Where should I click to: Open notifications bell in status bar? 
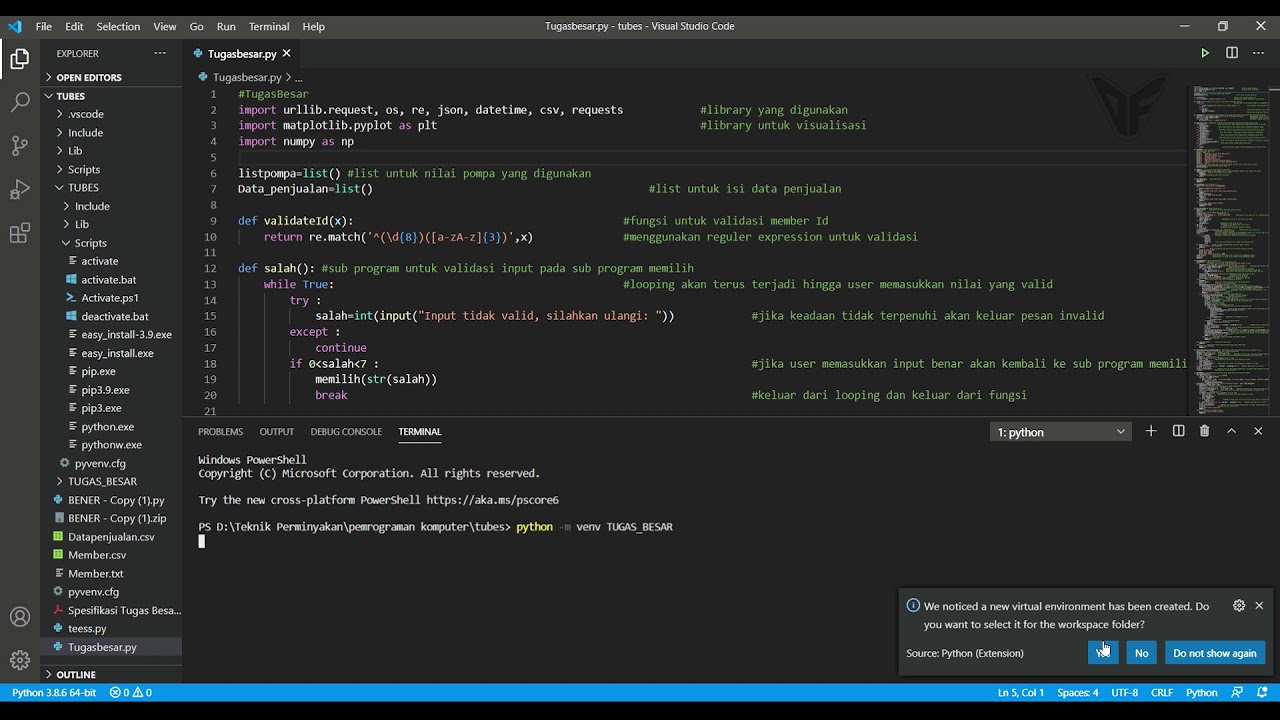point(1261,692)
